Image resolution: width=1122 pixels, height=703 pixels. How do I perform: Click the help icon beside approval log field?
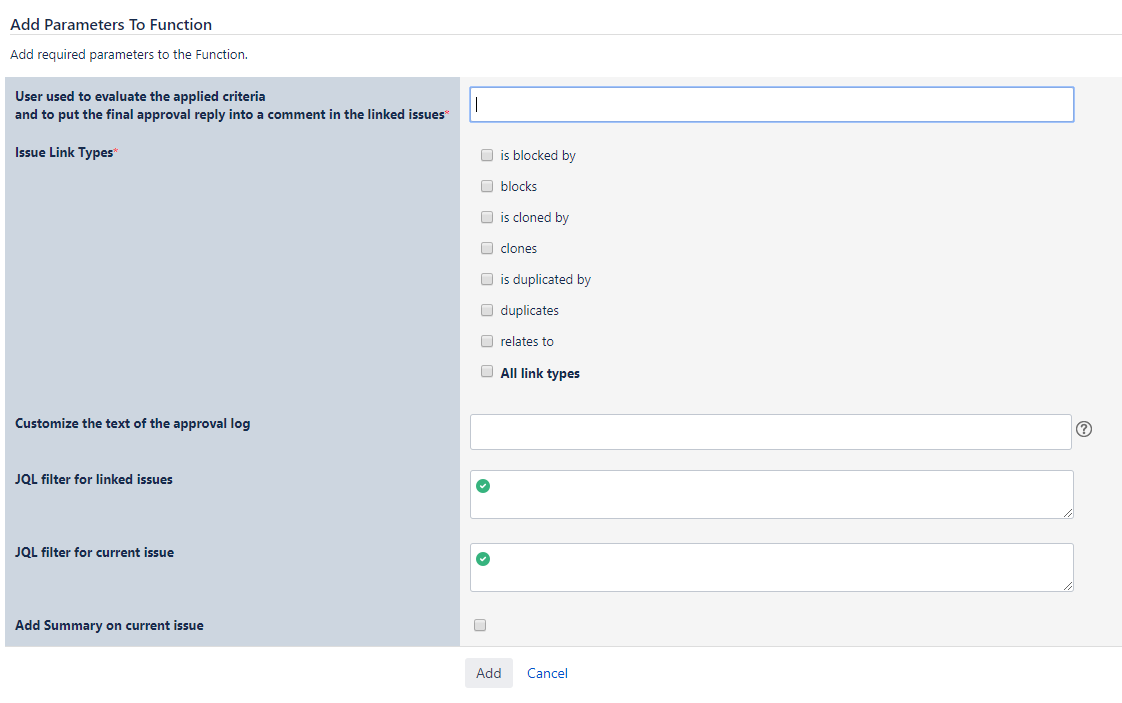click(1084, 429)
